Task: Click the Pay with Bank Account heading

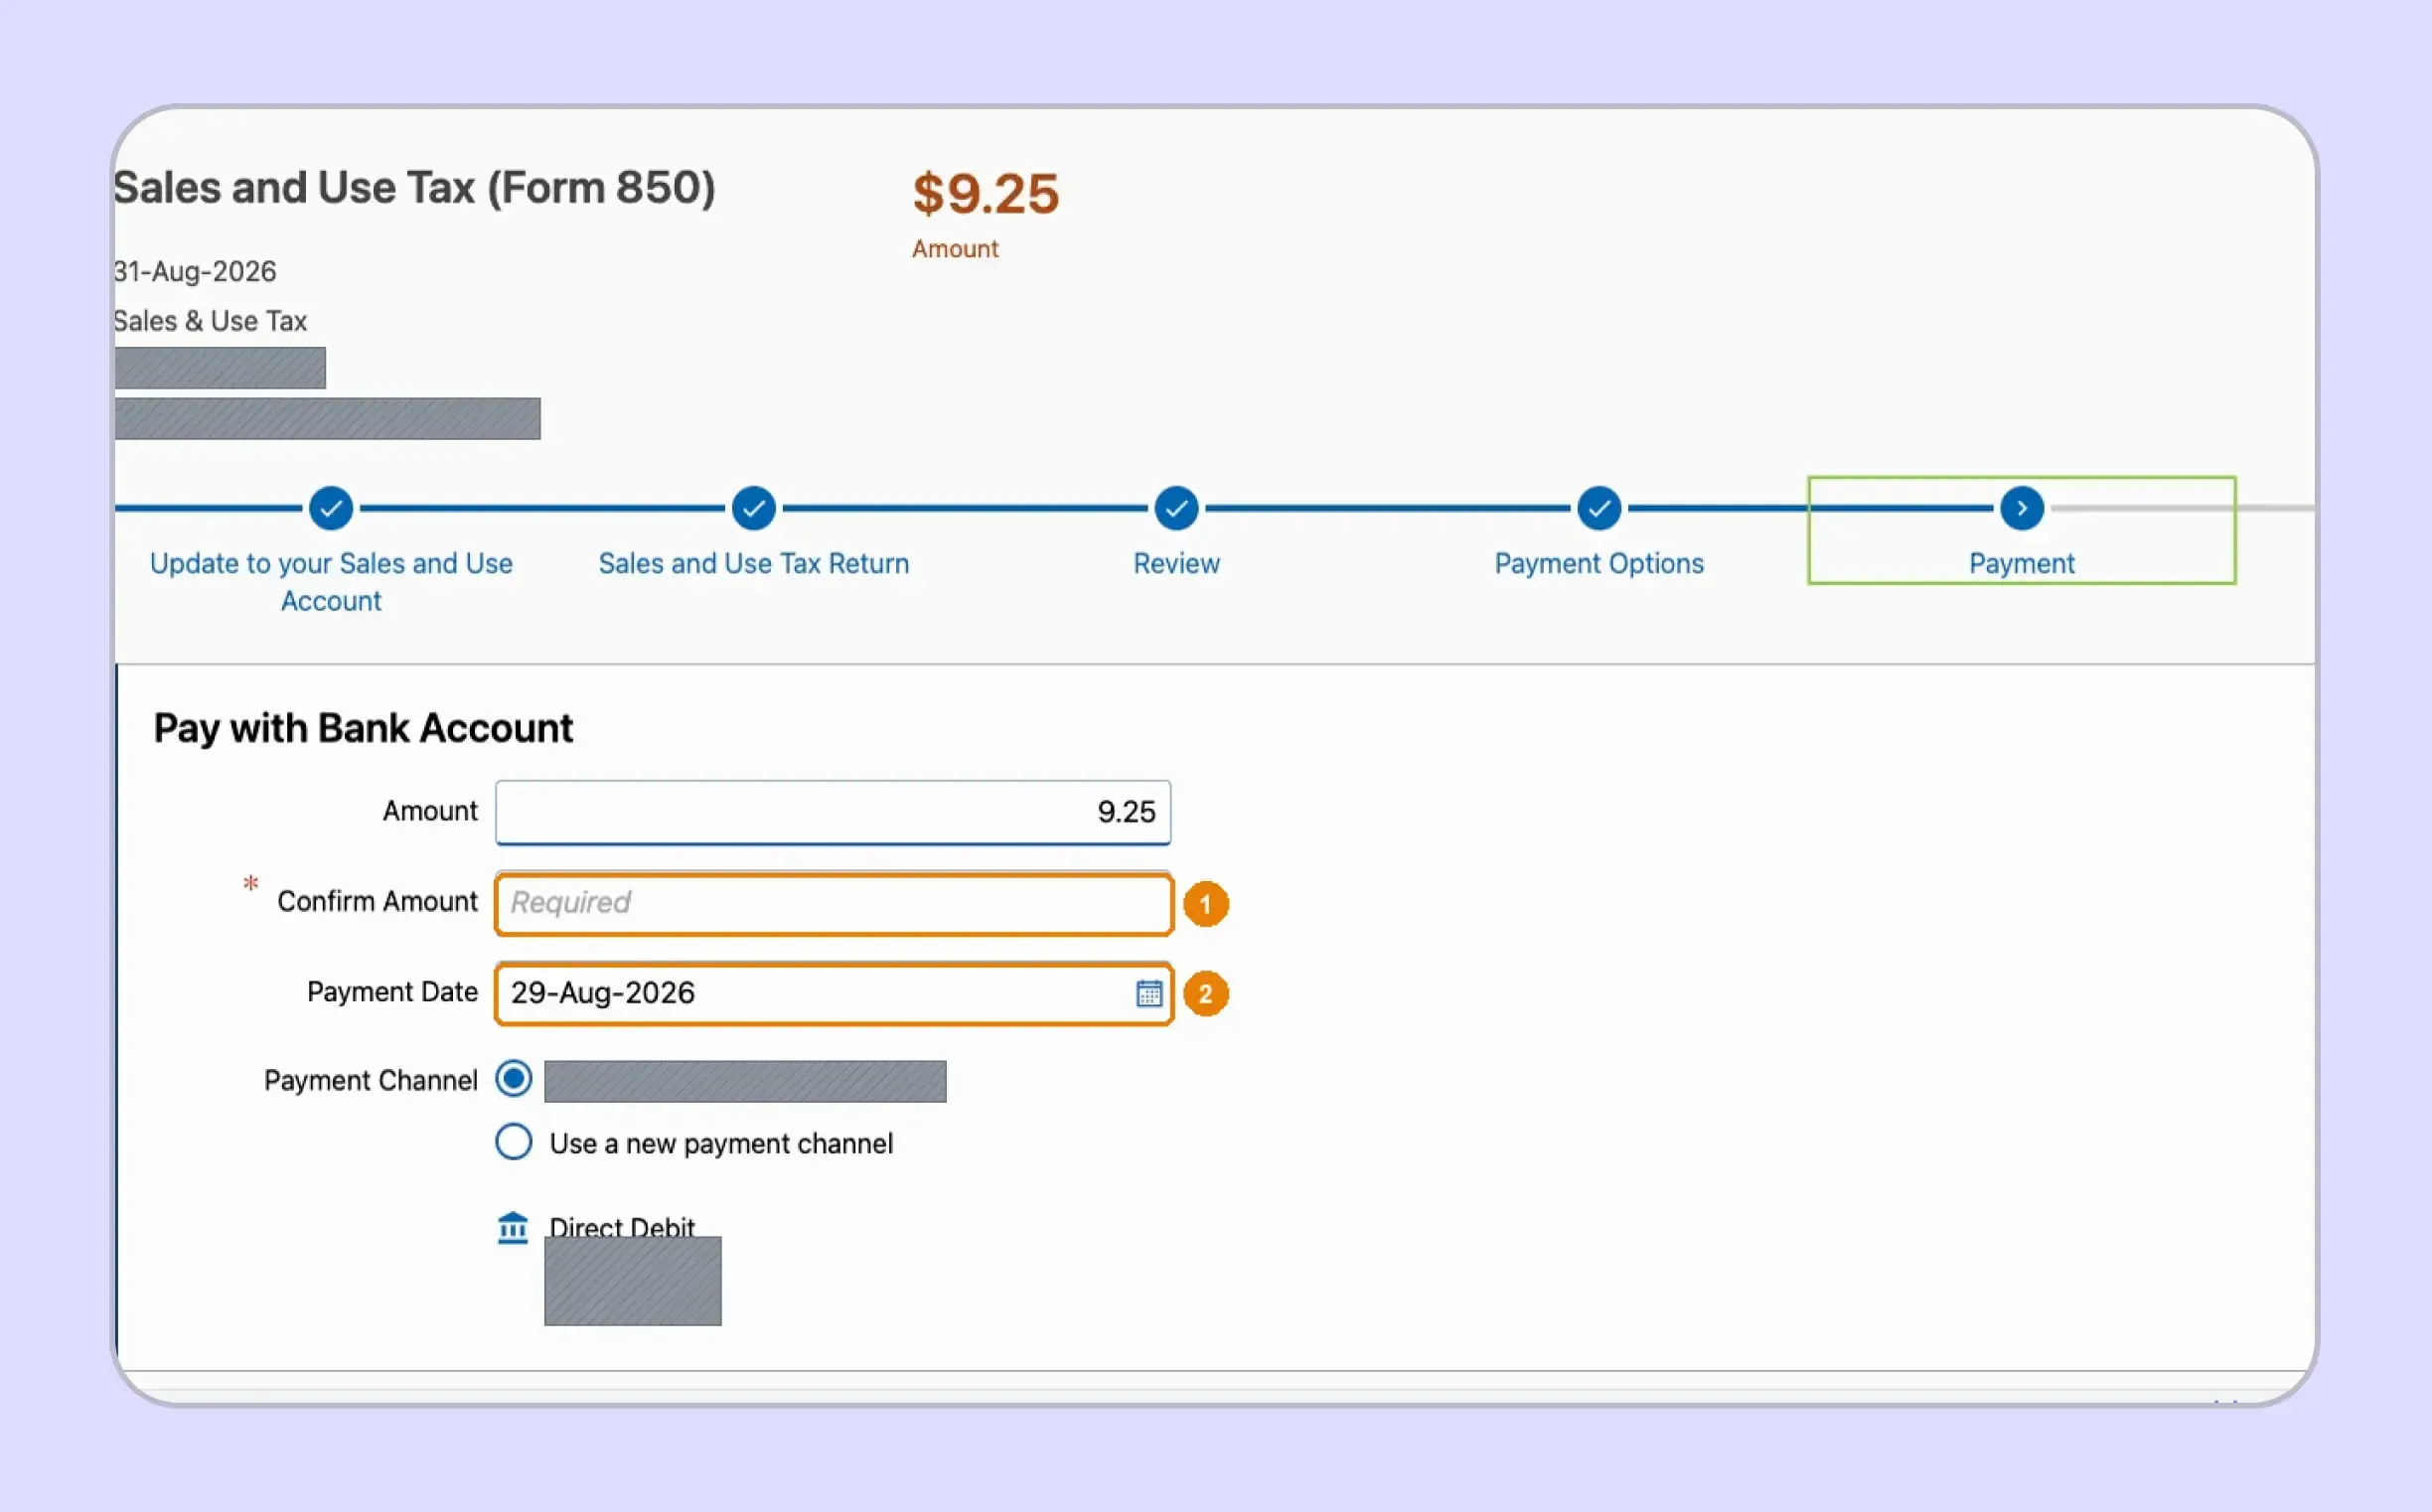Action: [x=363, y=728]
